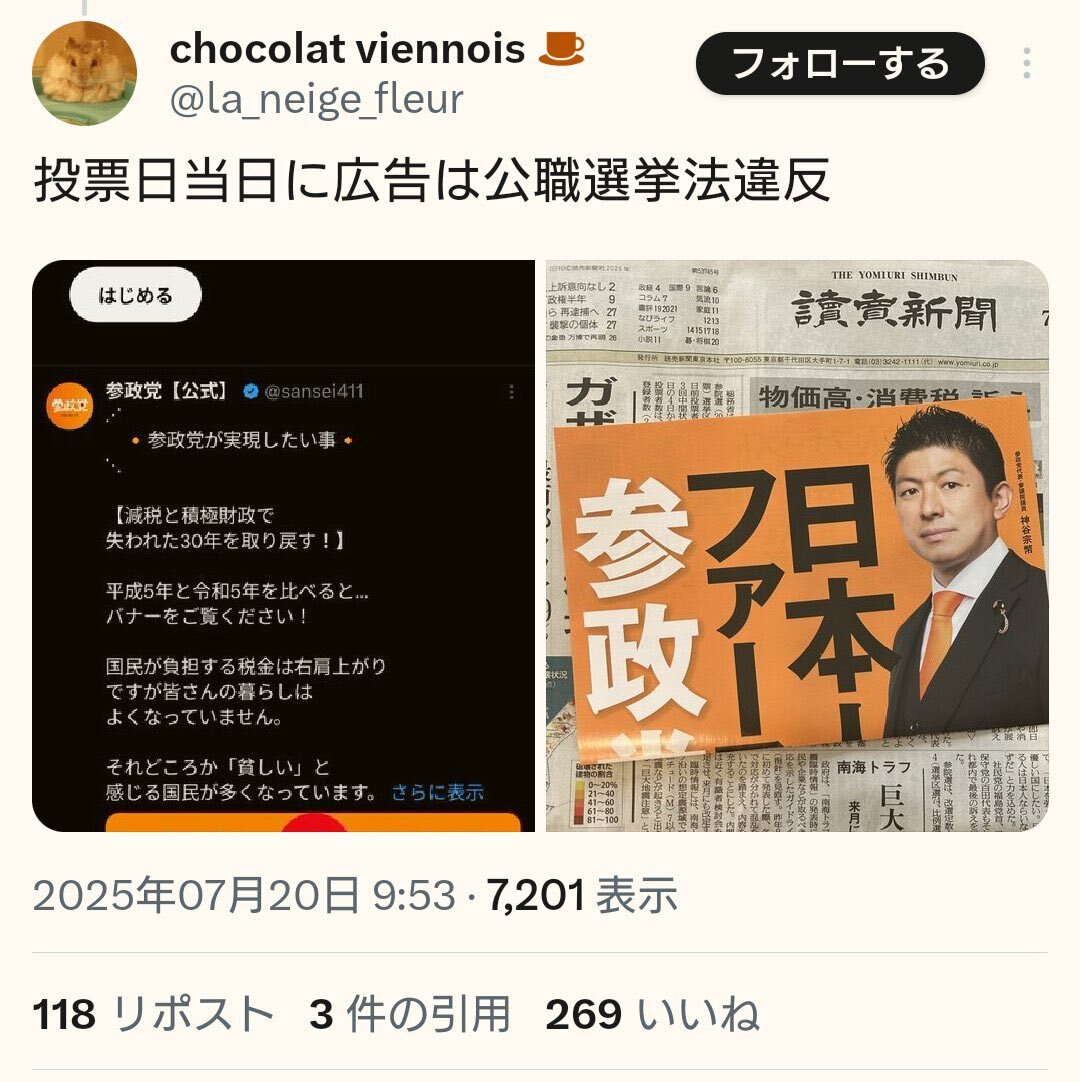Click the blue verified badge next to 参政党【公式】
1080x1082 pixels.
click(x=251, y=391)
